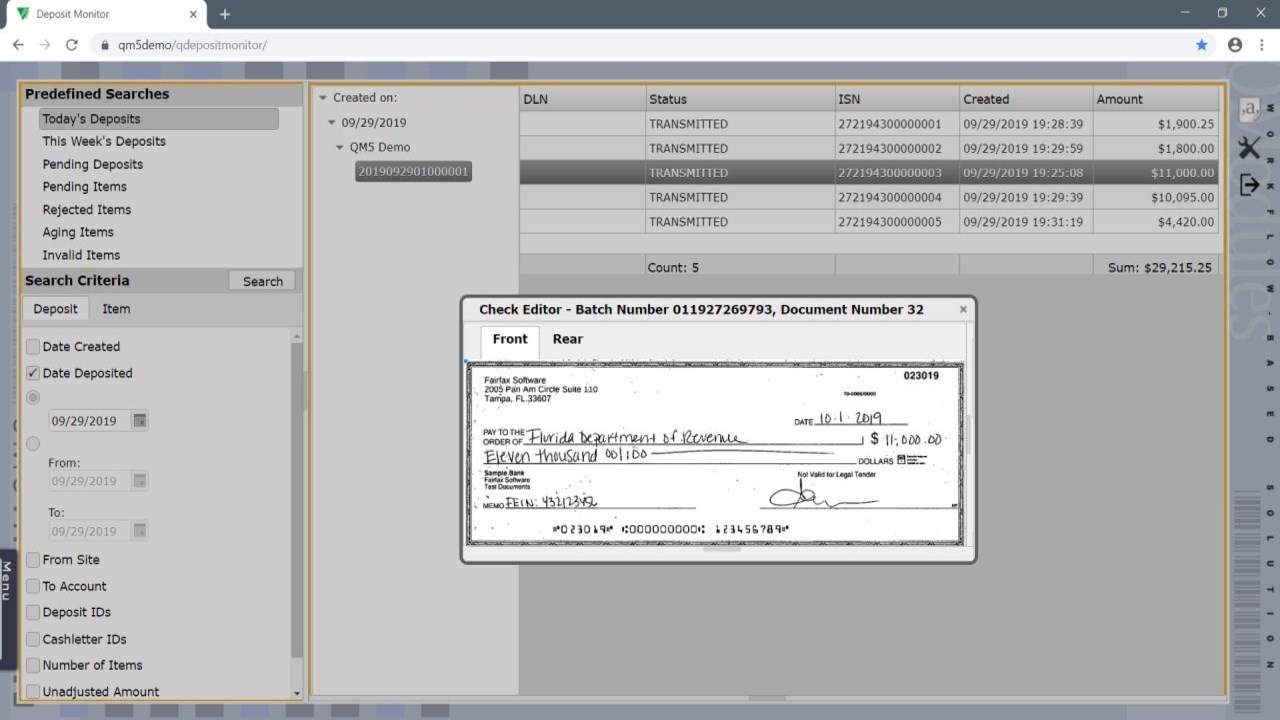
Task: Show the Rear check image tab
Action: (567, 340)
